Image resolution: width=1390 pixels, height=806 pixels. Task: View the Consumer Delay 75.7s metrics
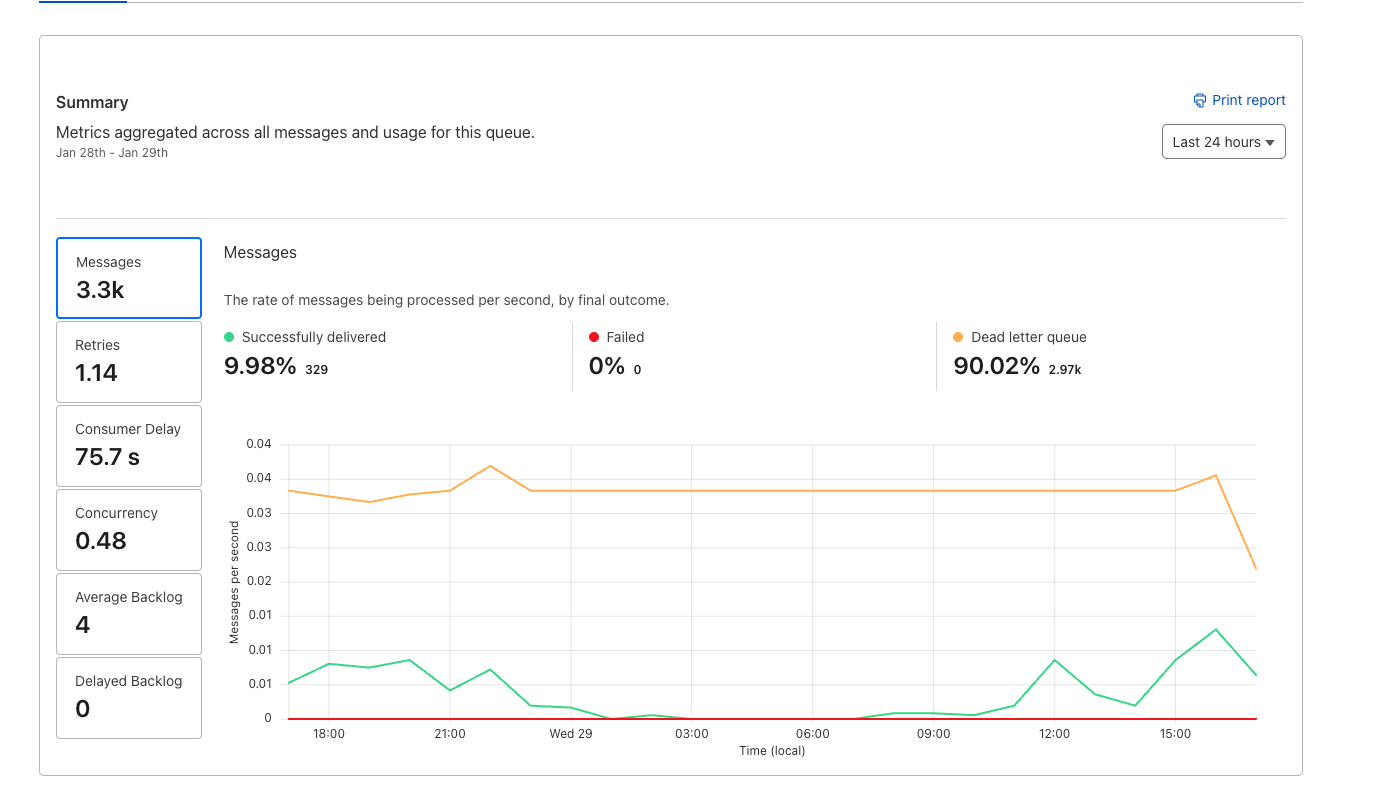pos(128,445)
